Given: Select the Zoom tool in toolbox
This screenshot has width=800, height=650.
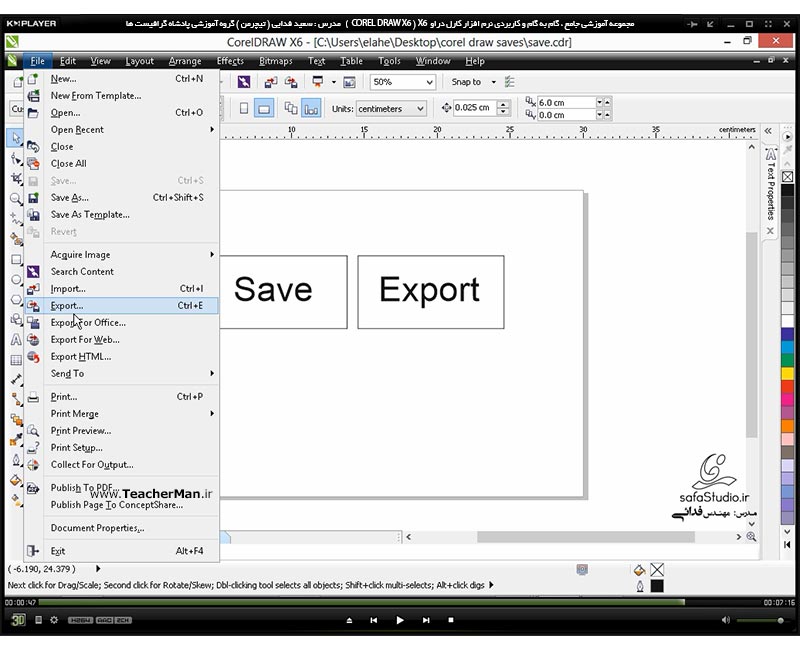Looking at the screenshot, I should tap(16, 199).
